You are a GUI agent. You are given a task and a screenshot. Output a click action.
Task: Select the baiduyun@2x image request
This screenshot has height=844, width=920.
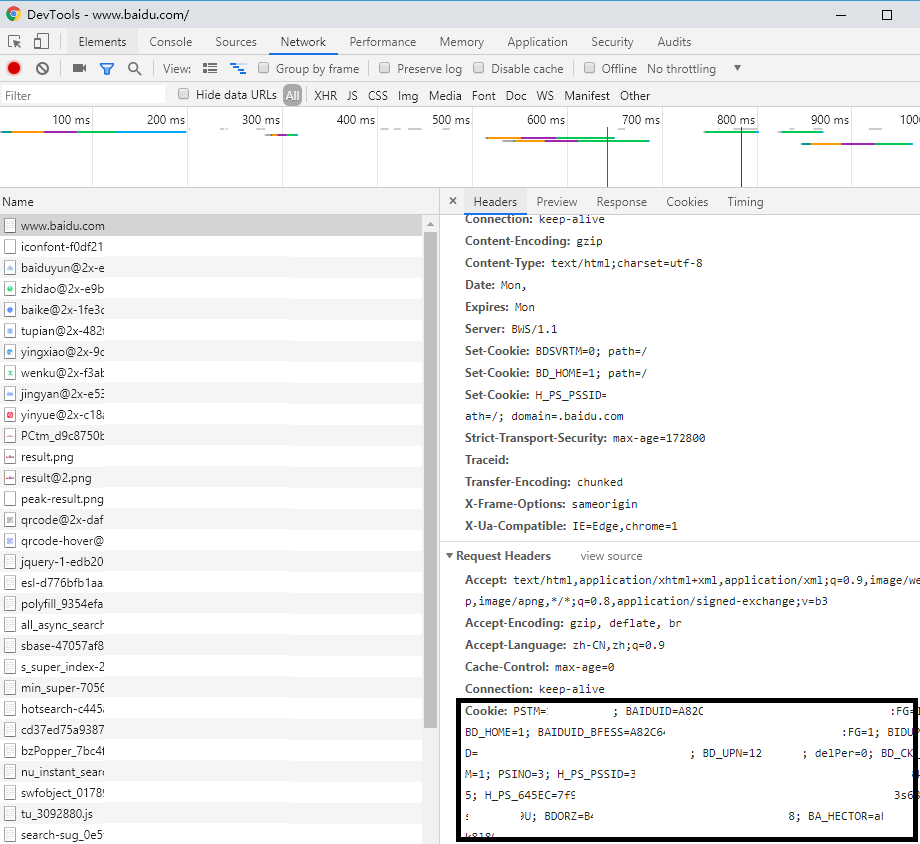click(x=211, y=268)
